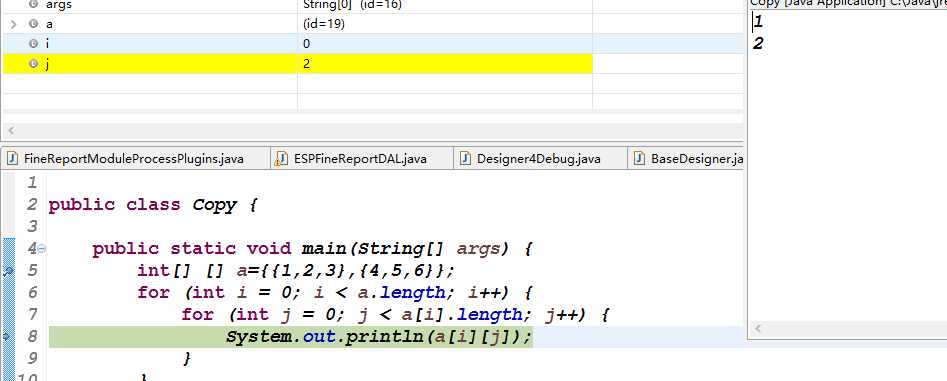Click the Java file icon on FineReportModuleProcessPlugins tab
The image size is (947, 381).
[x=13, y=159]
